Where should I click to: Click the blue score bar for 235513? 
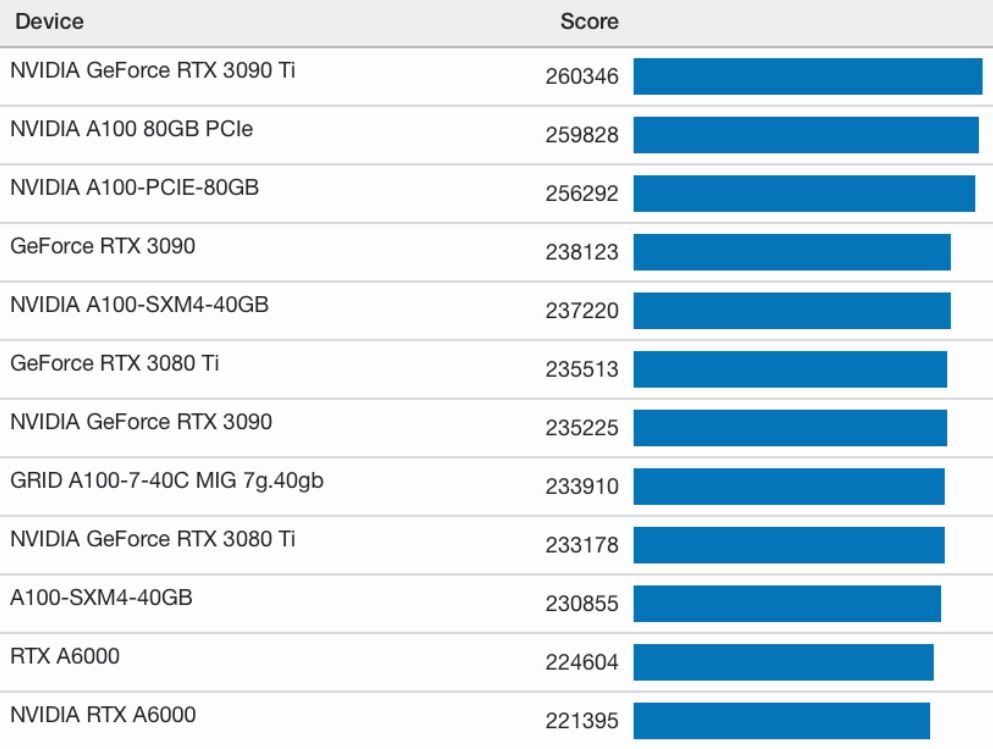click(790, 369)
